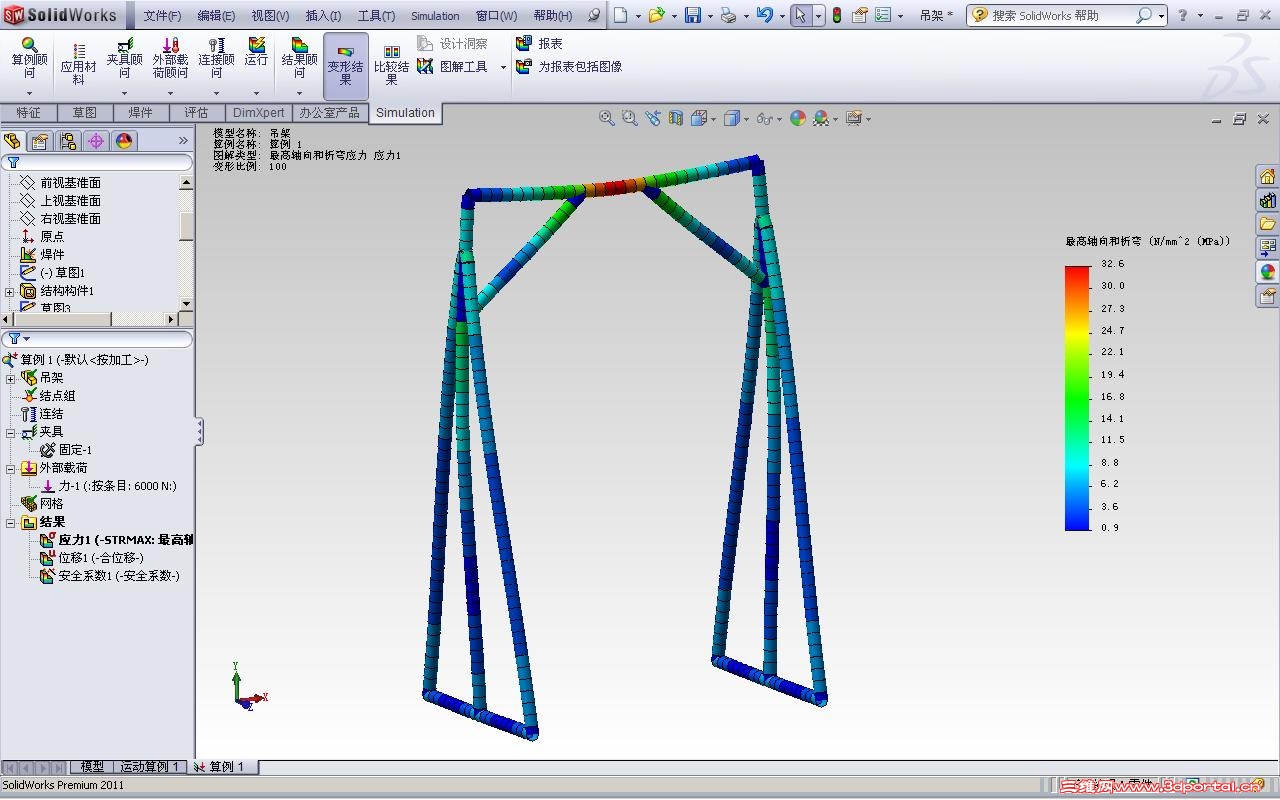Open the 视图(V) menu

tap(270, 16)
